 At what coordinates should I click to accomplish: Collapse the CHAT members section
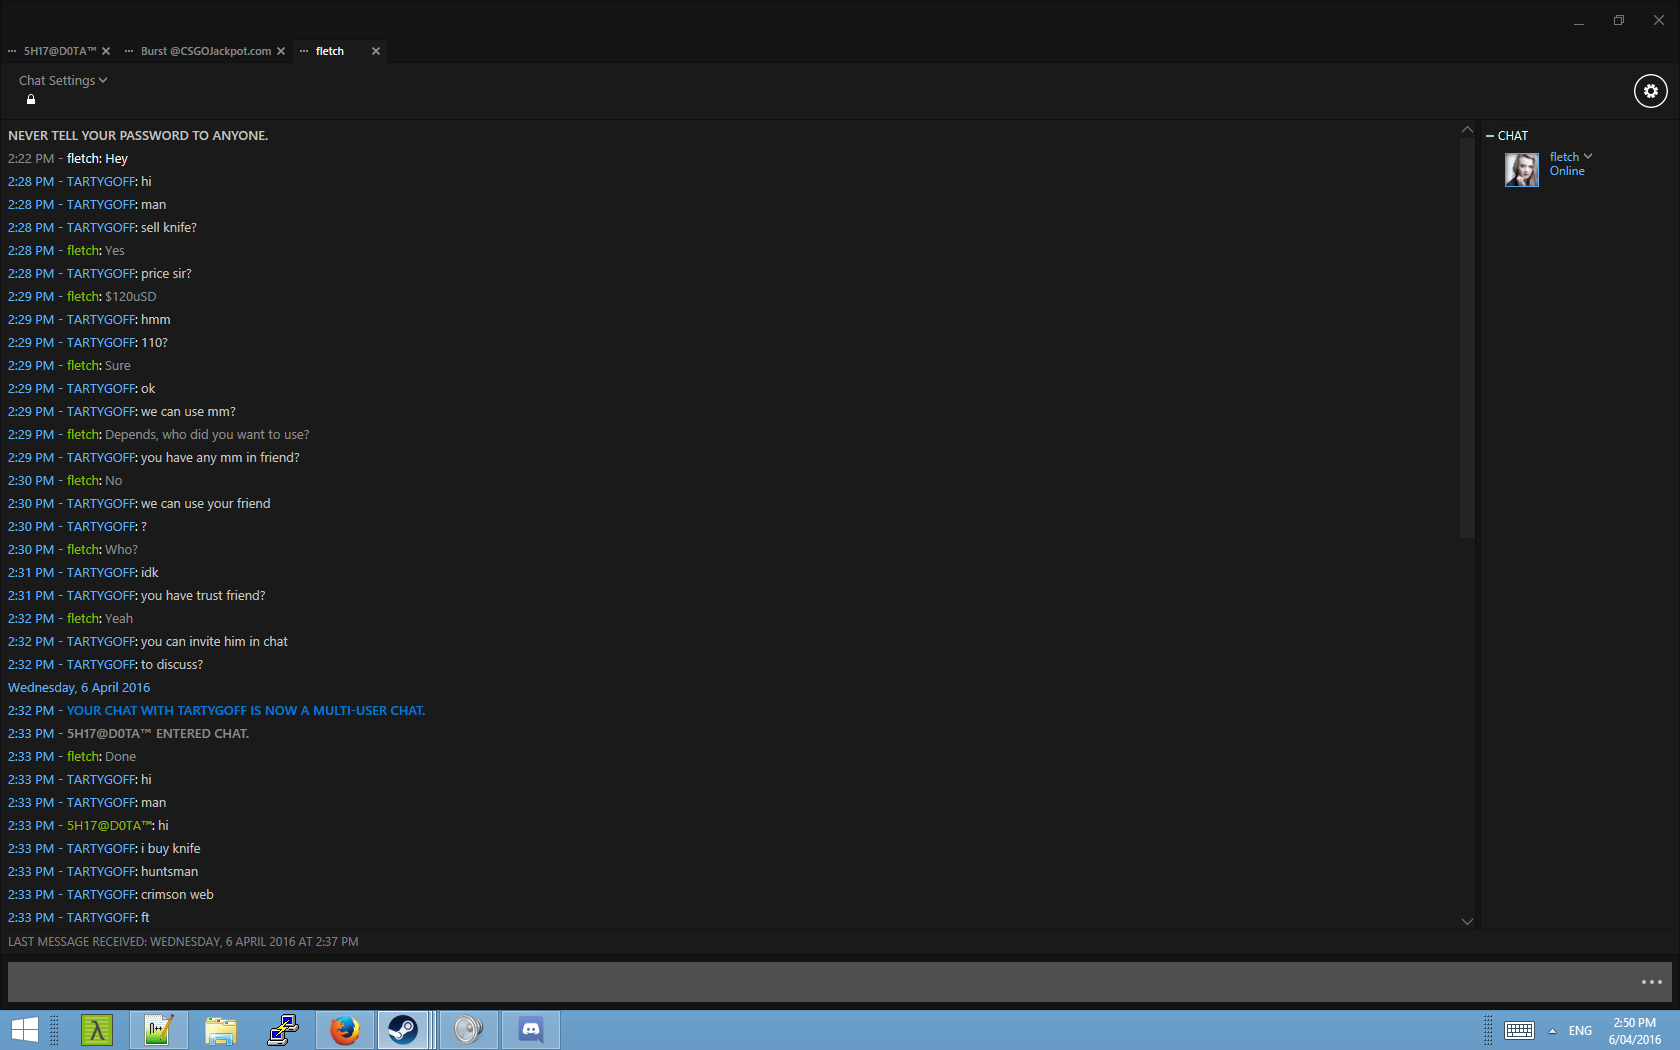pyautogui.click(x=1490, y=136)
